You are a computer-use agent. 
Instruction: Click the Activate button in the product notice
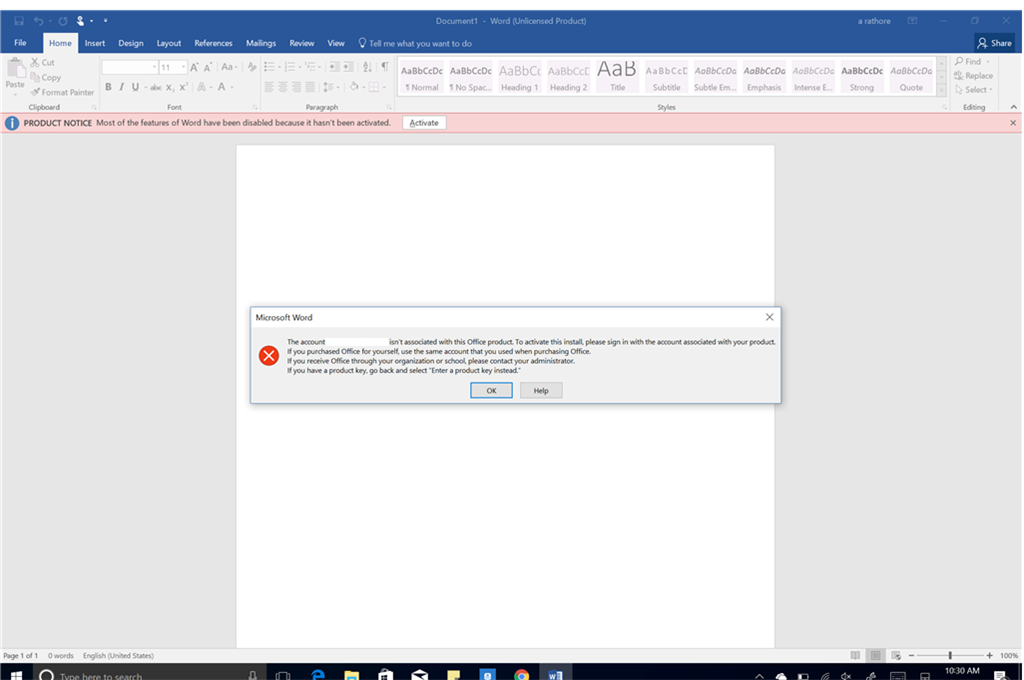click(424, 123)
